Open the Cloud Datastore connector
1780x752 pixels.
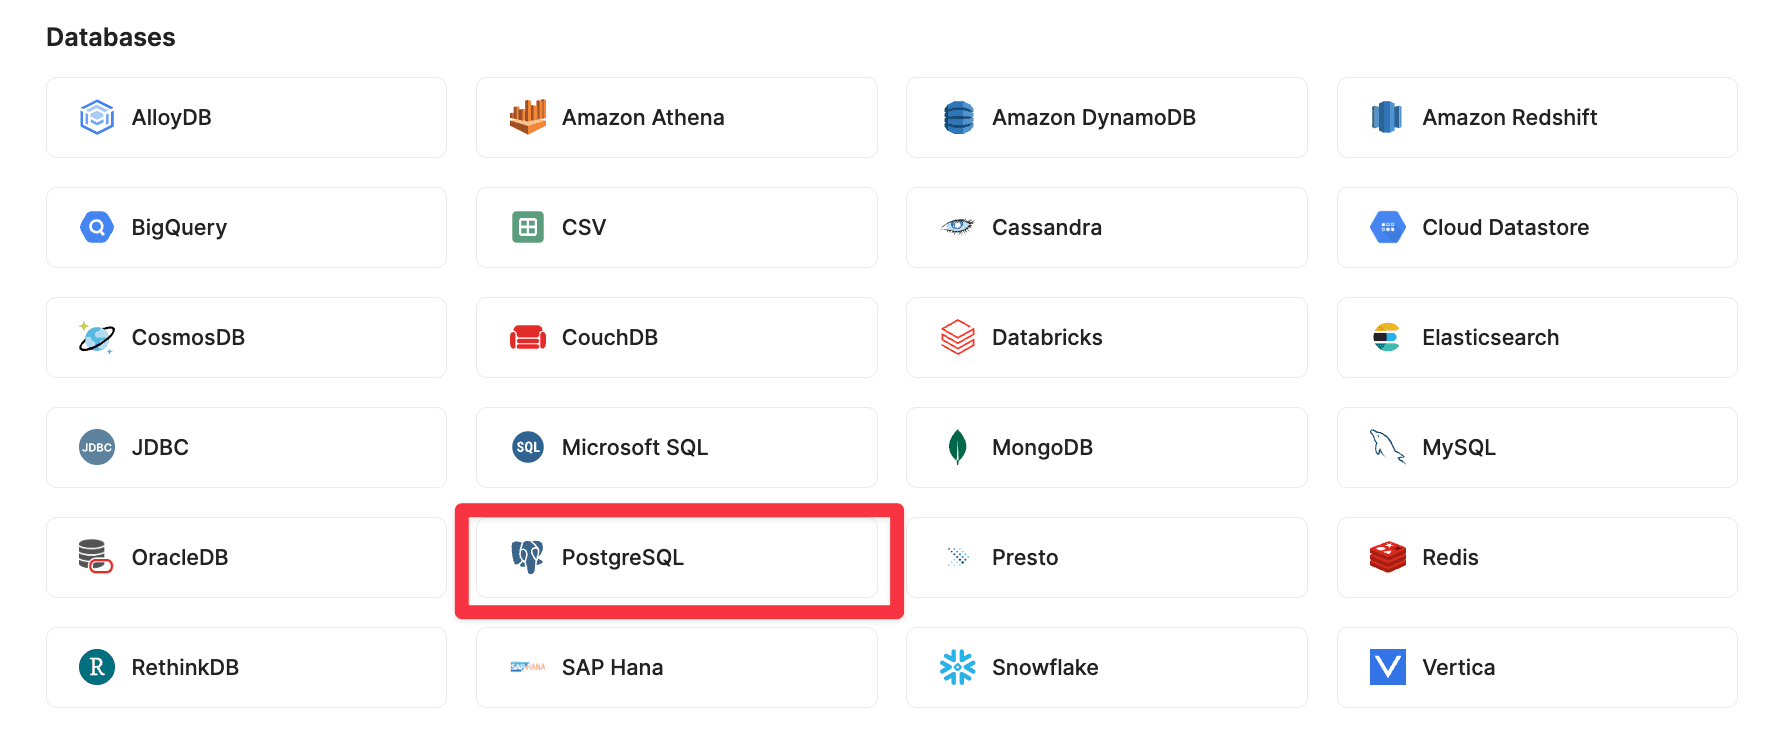point(1536,227)
